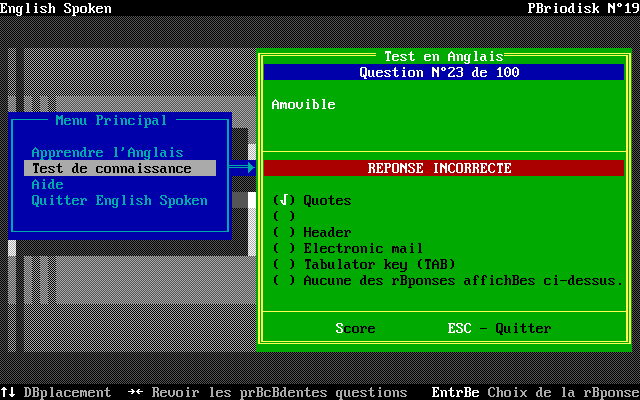Click the Test en Anglais window title

tap(444, 56)
